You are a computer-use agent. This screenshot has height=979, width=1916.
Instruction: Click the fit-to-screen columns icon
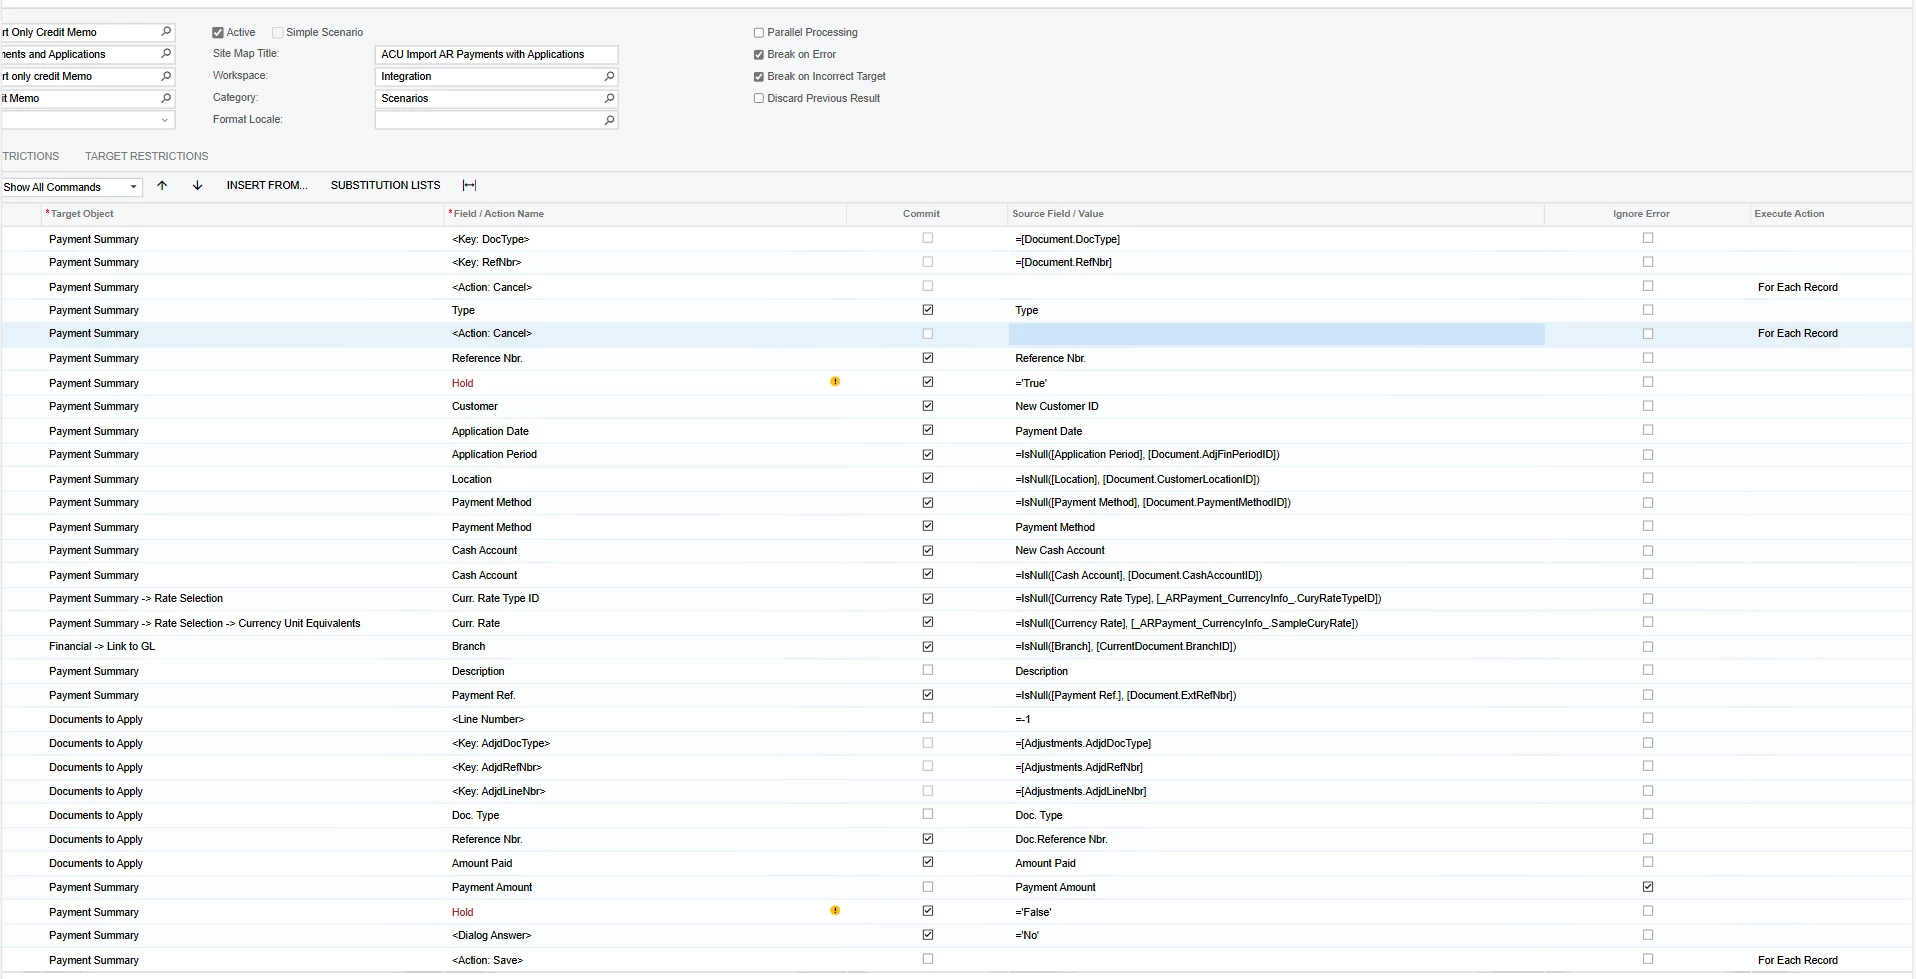coord(469,185)
